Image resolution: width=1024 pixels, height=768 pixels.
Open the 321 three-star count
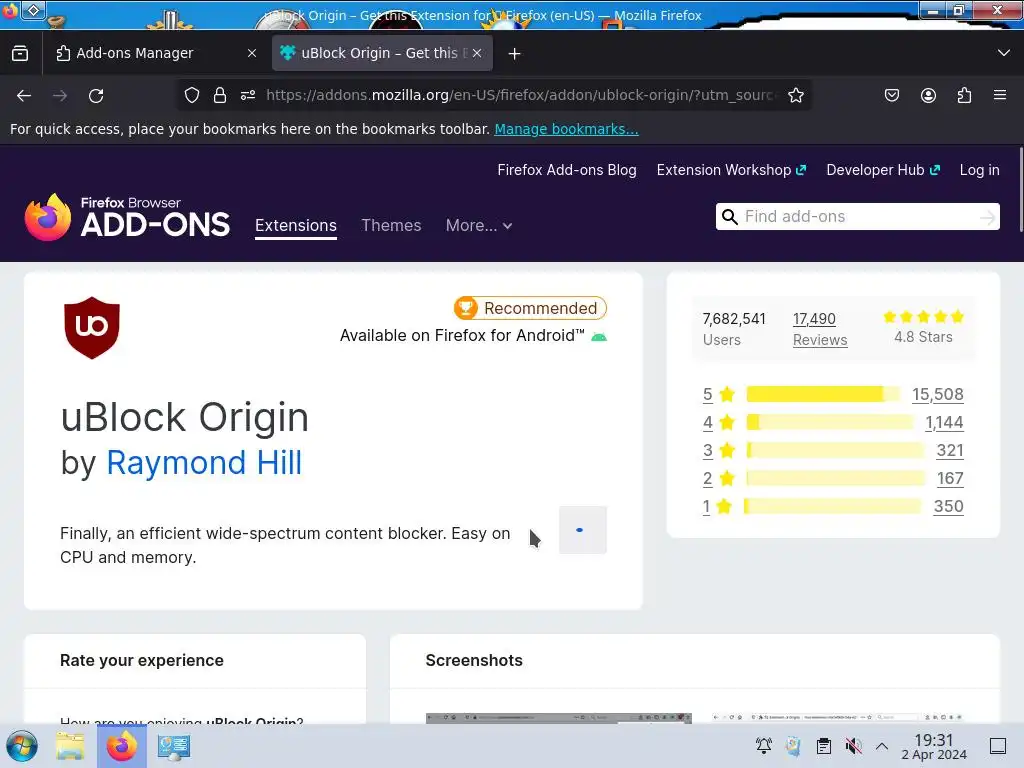click(950, 451)
